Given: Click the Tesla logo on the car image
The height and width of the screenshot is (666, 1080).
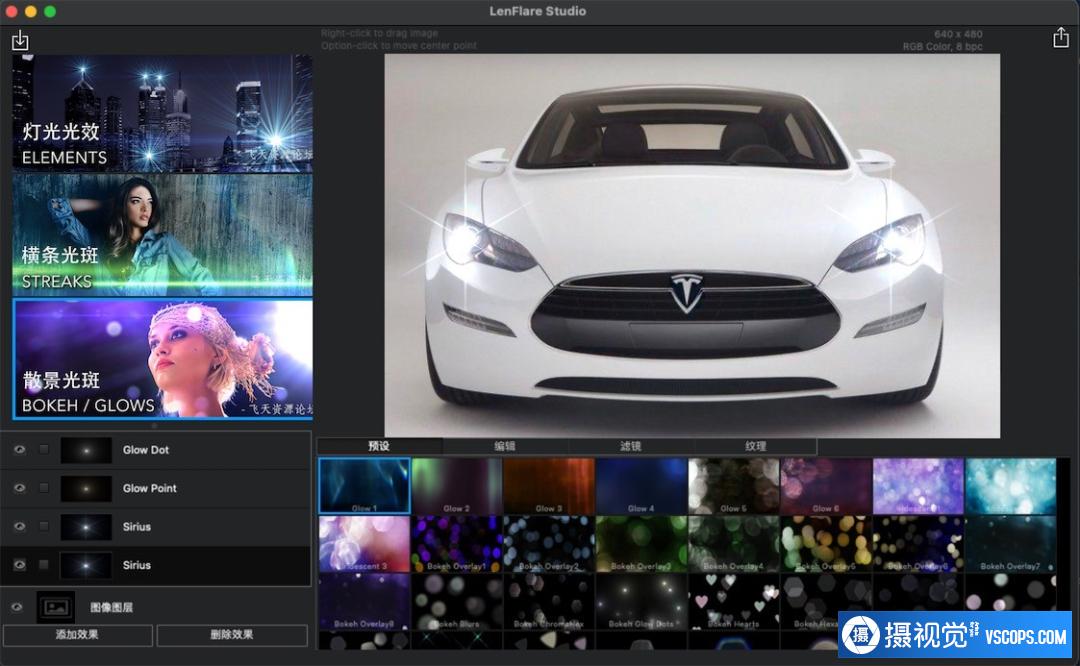Looking at the screenshot, I should (x=686, y=293).
